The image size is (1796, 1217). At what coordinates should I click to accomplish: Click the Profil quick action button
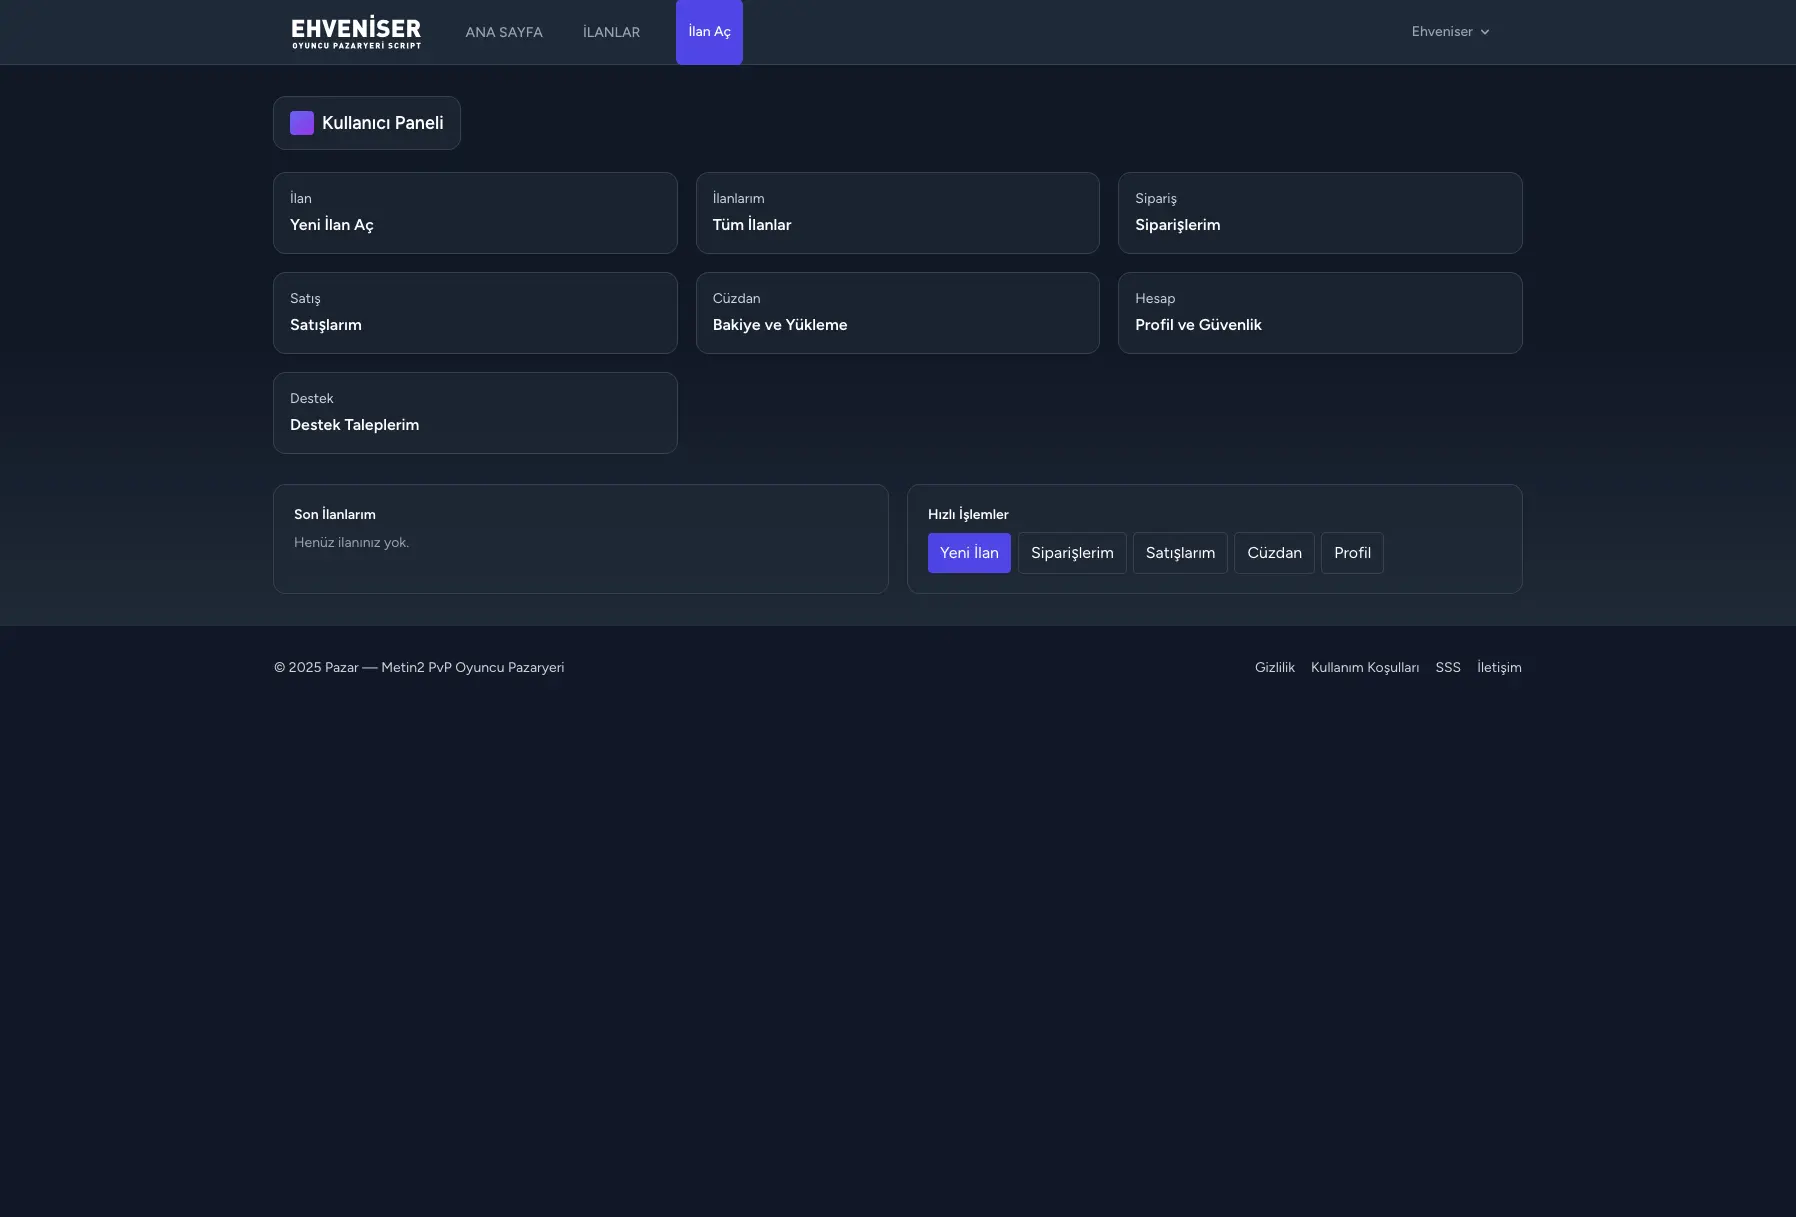1352,553
